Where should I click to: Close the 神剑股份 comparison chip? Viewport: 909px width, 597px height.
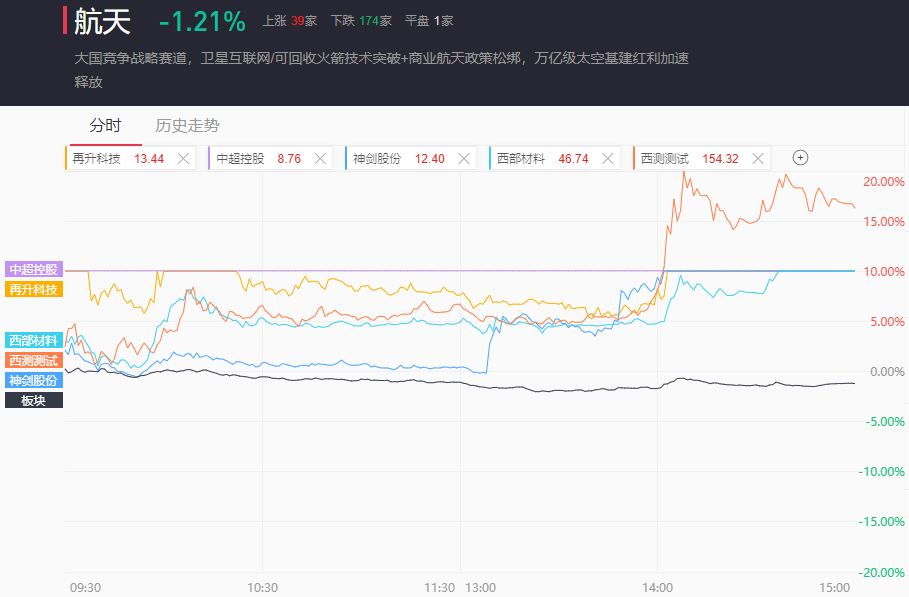click(x=464, y=158)
